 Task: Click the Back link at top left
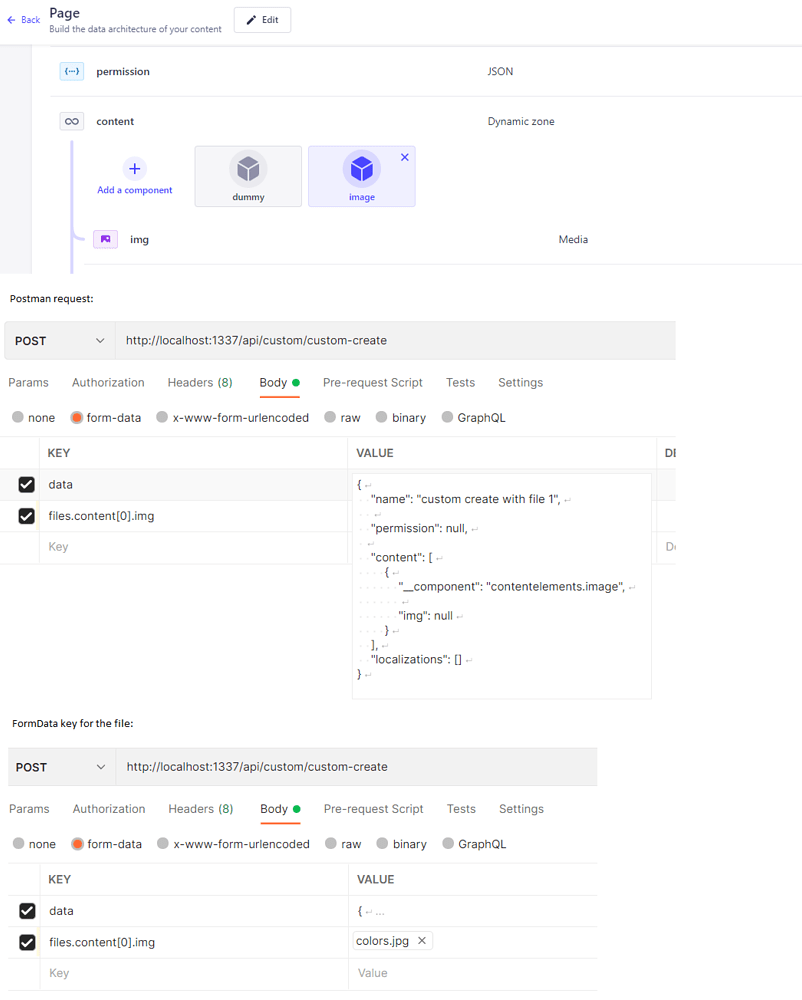pos(22,18)
